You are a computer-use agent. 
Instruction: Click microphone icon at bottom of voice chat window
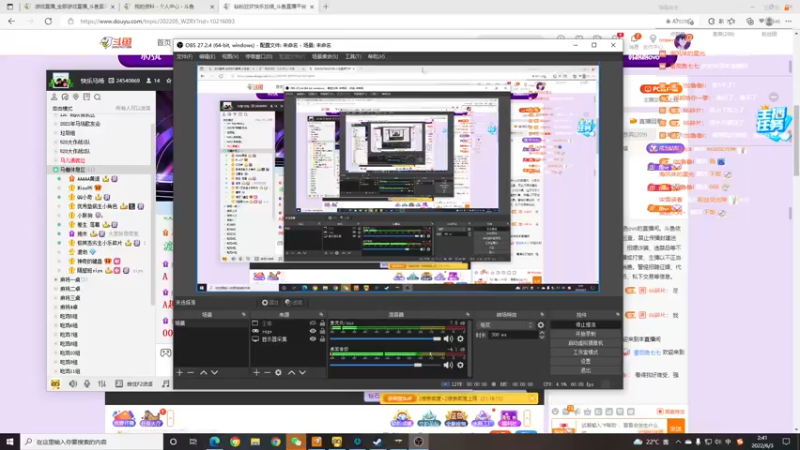tap(87, 384)
